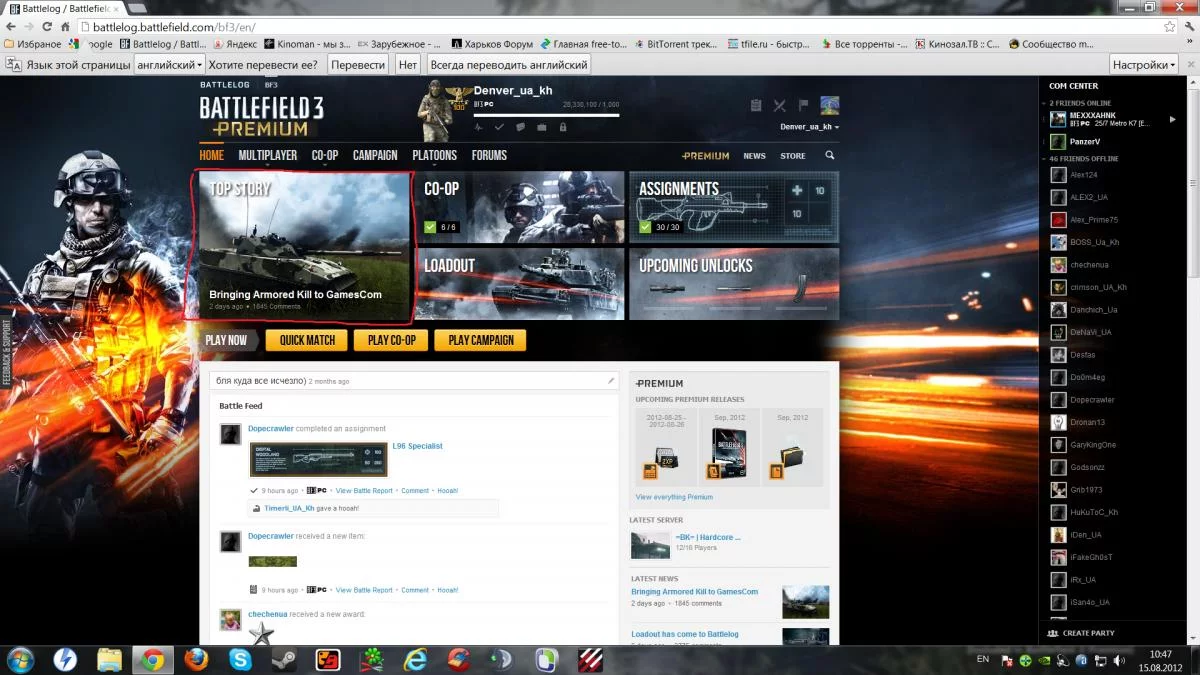This screenshot has height=675, width=1200.
Task: Open the language dropdown in translate bar
Action: (170, 64)
